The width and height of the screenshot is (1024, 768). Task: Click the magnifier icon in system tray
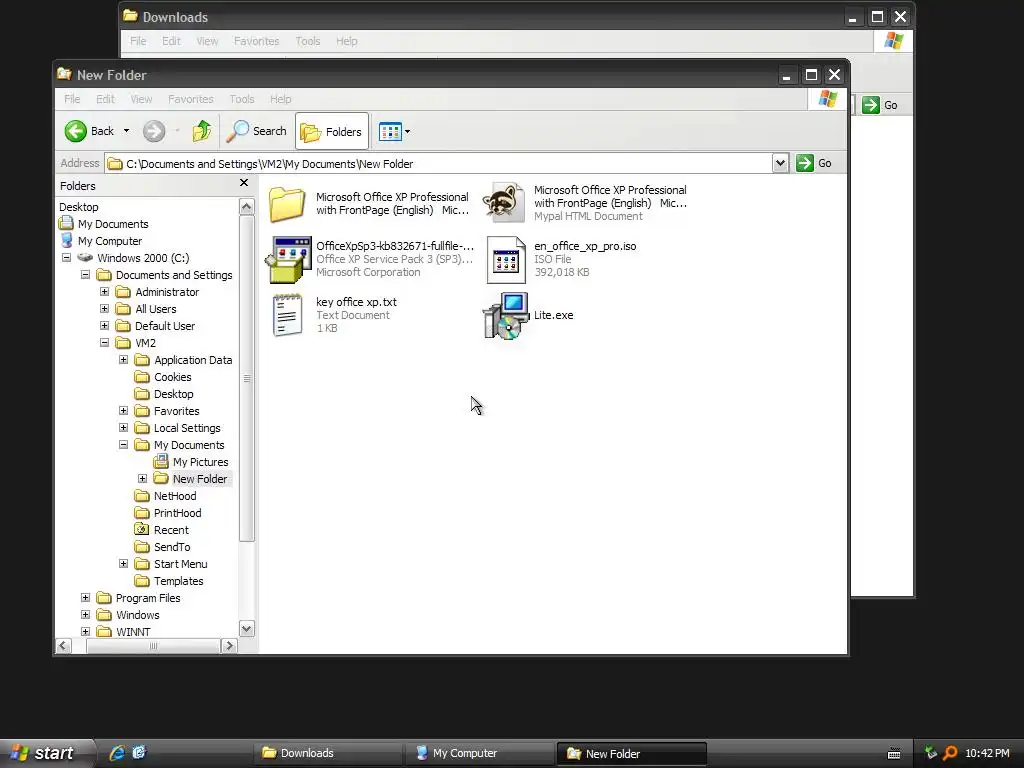coord(950,753)
